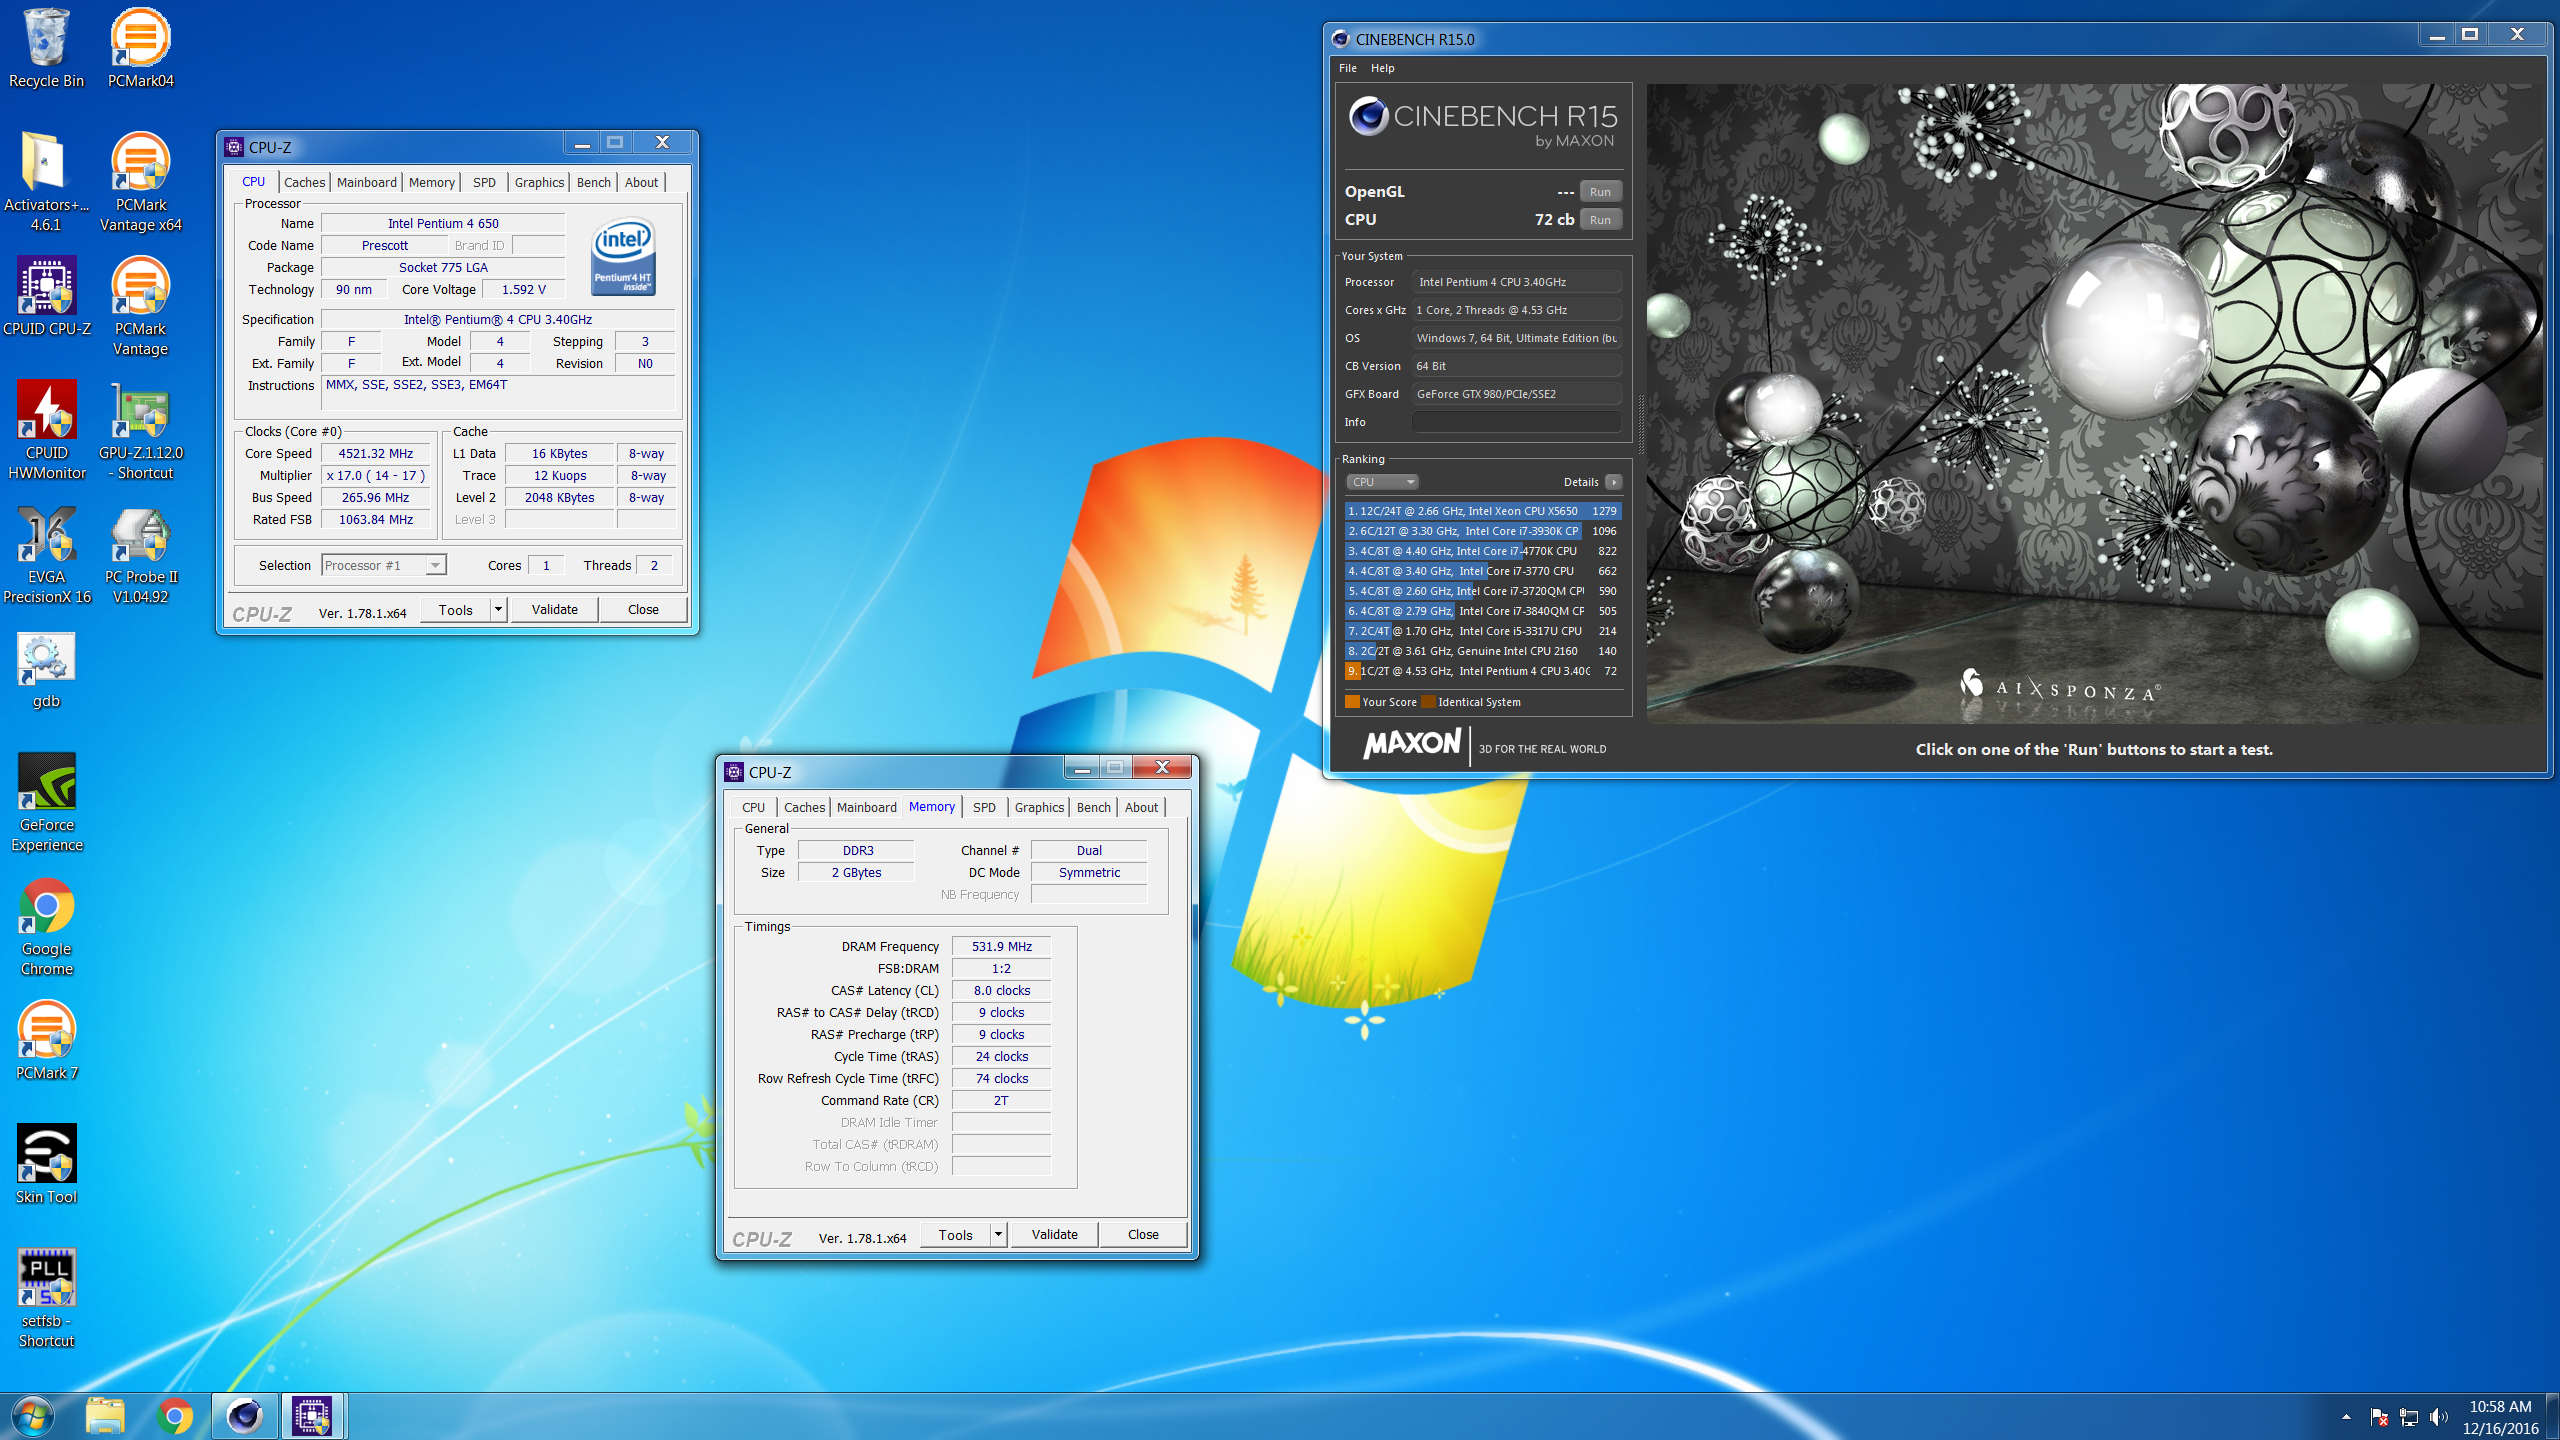2560x1440 pixels.
Task: Open Processor #1 selection dropdown in CPU-Z
Action: coord(383,565)
